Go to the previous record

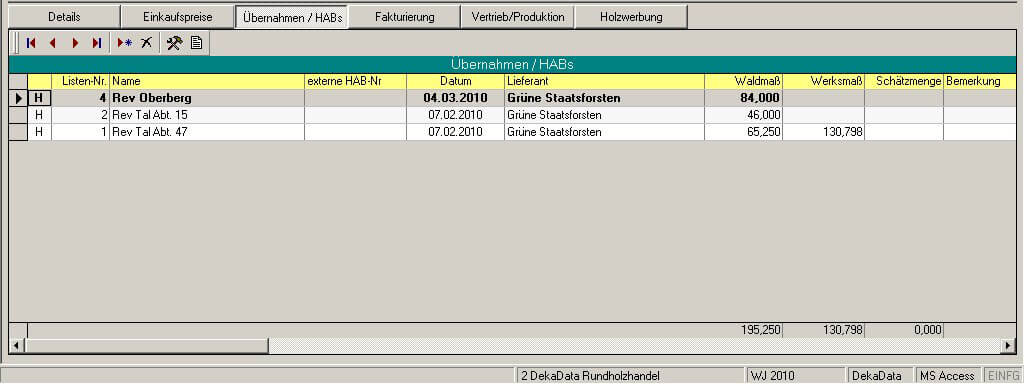coord(53,43)
